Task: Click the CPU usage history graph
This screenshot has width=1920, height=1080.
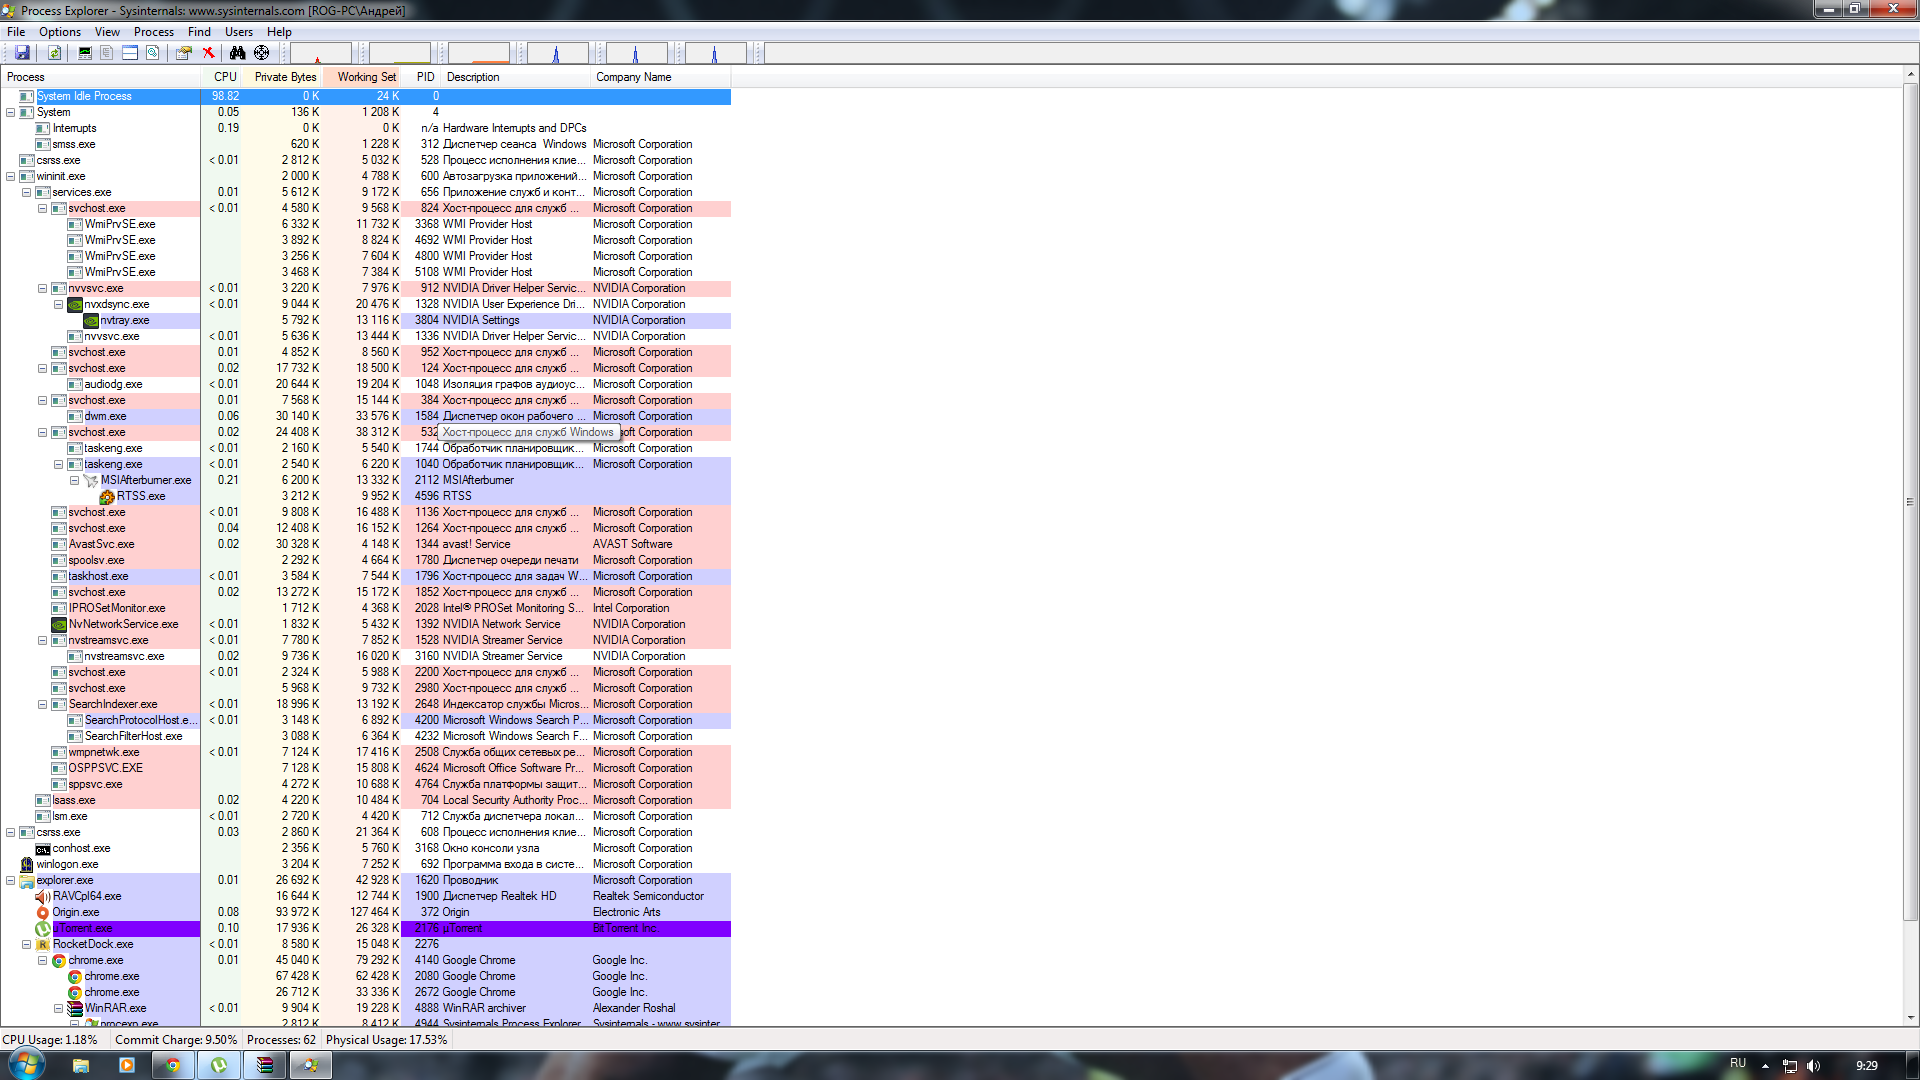Action: point(321,53)
